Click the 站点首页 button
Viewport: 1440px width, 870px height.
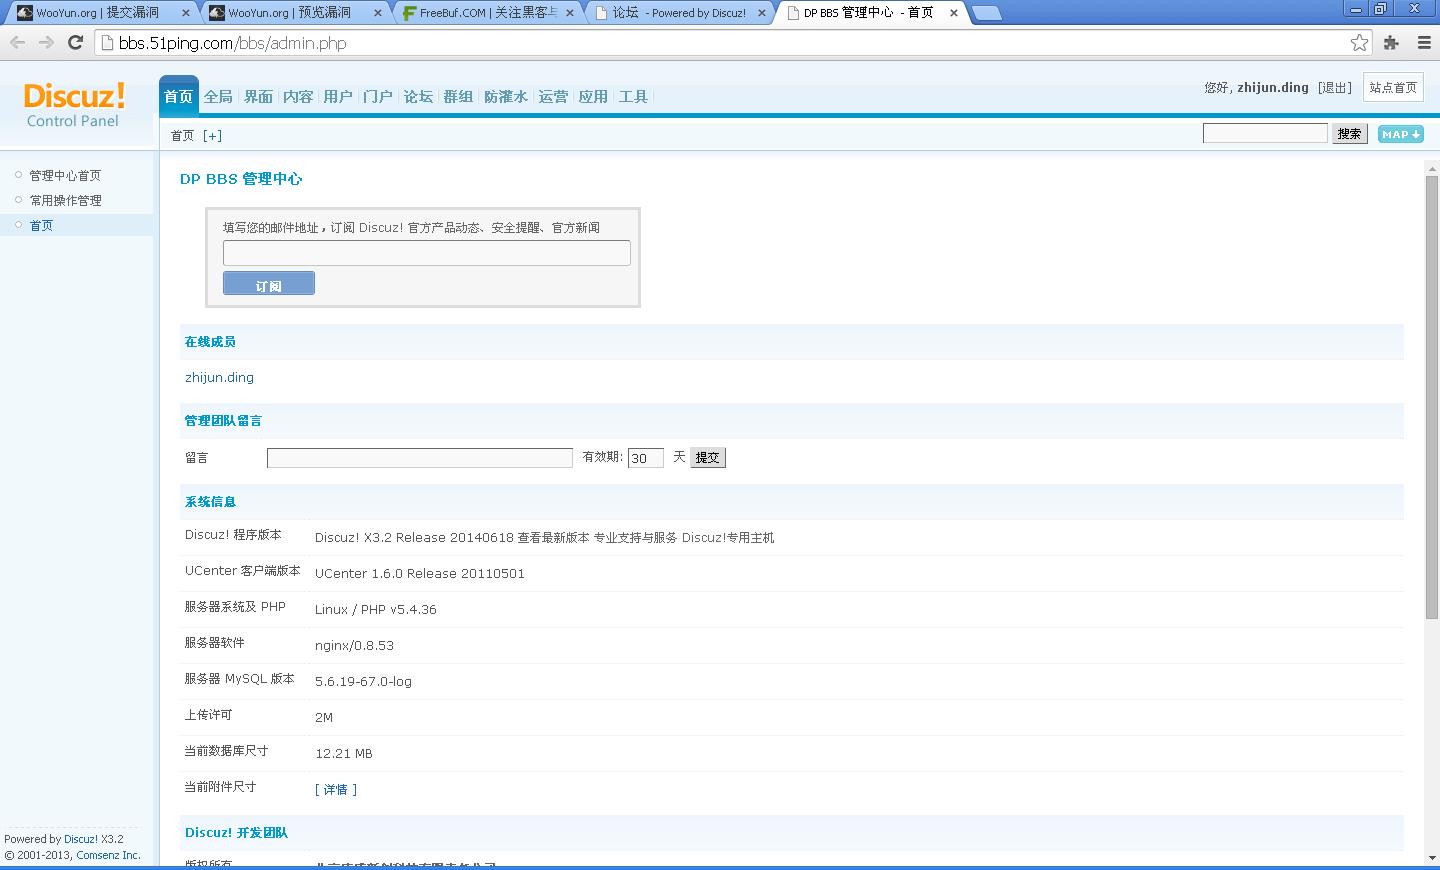1393,87
